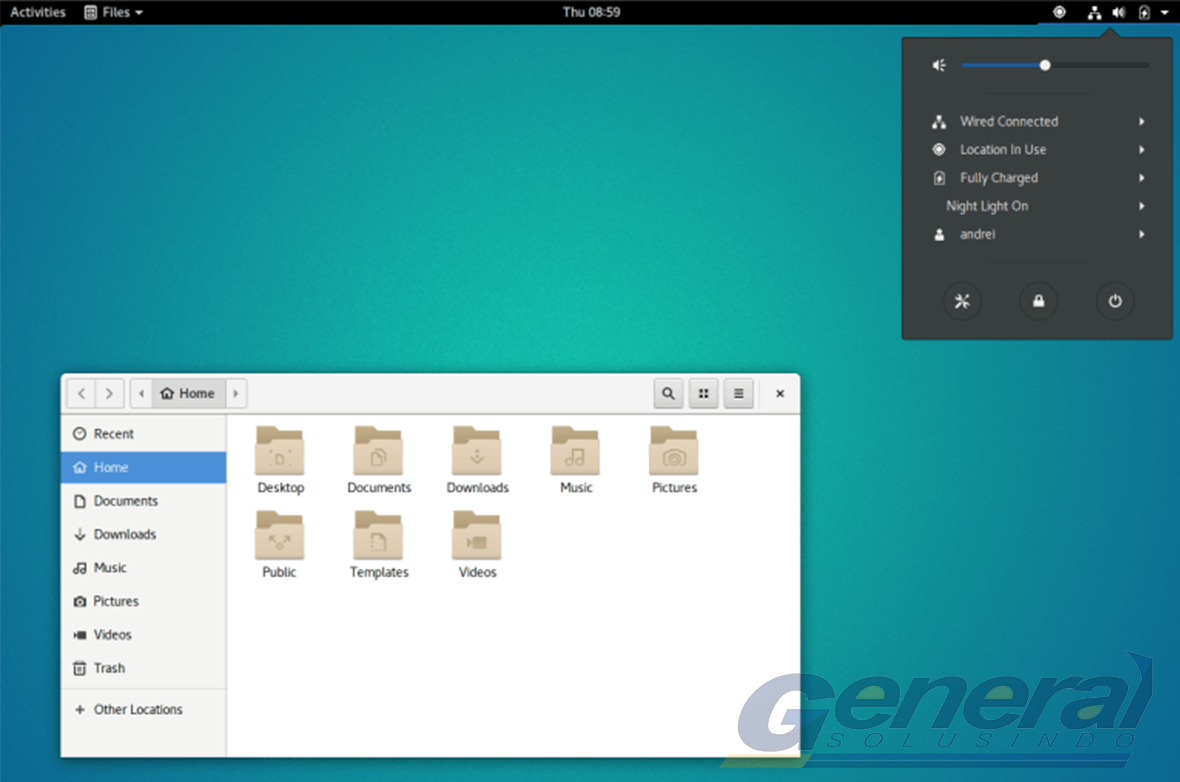Image resolution: width=1180 pixels, height=782 pixels.
Task: Click the top bar volume icon
Action: [x=1119, y=12]
